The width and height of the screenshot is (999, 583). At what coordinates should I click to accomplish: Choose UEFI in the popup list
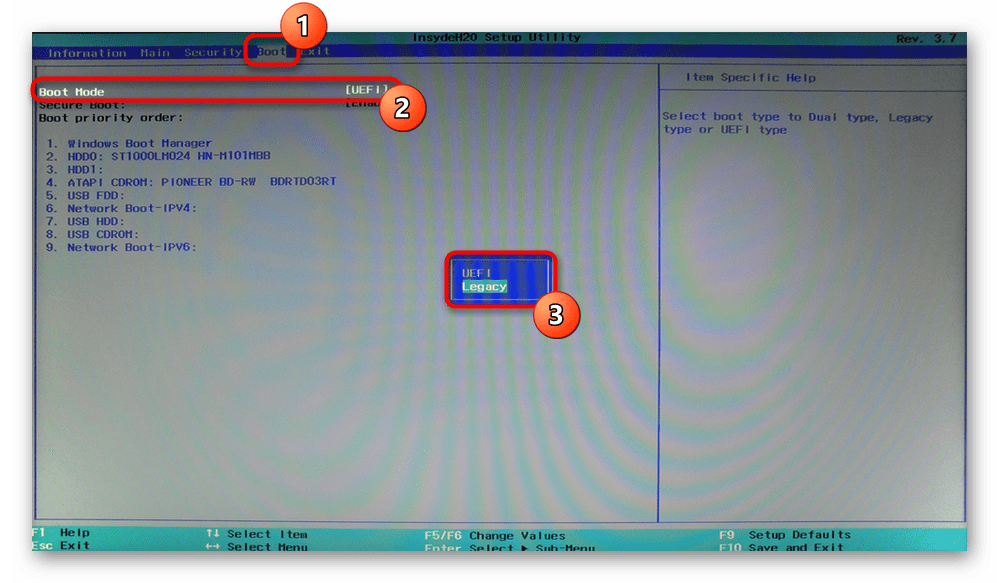tap(477, 273)
